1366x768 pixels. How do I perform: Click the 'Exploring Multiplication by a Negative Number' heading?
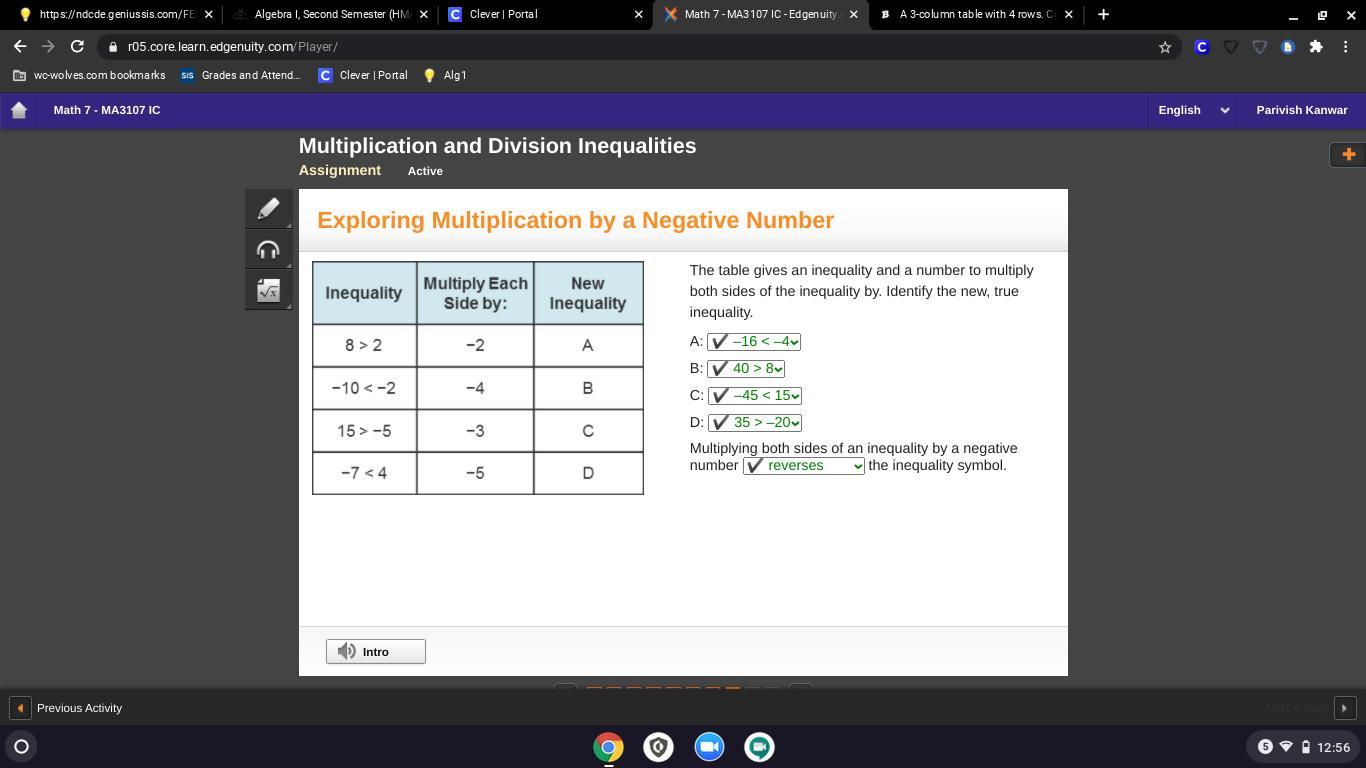coord(576,220)
